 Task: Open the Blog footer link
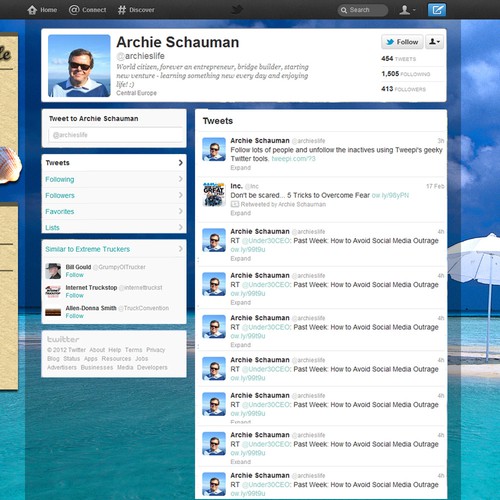53,359
